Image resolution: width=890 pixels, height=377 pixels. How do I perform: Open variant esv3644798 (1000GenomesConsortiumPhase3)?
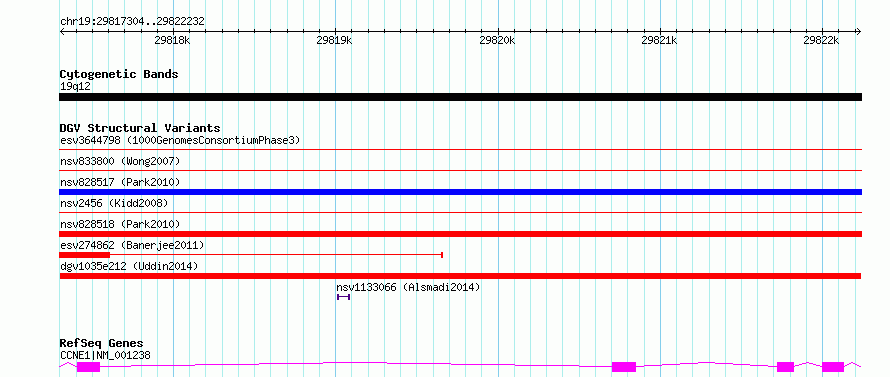click(180, 140)
